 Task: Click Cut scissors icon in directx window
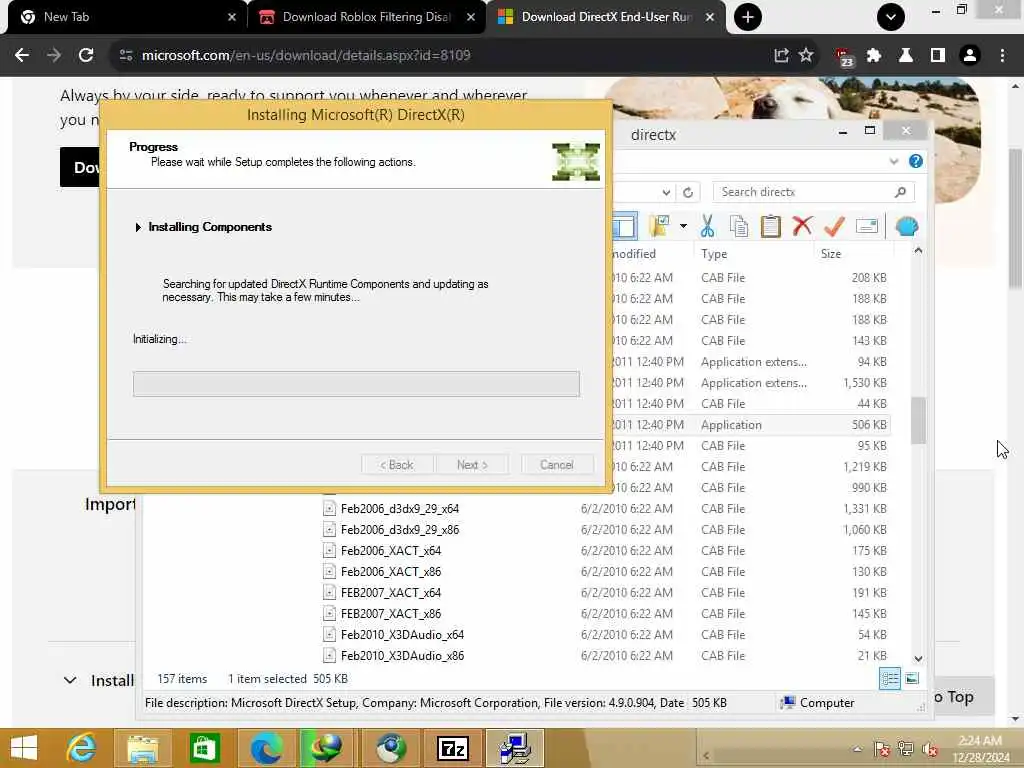click(707, 226)
